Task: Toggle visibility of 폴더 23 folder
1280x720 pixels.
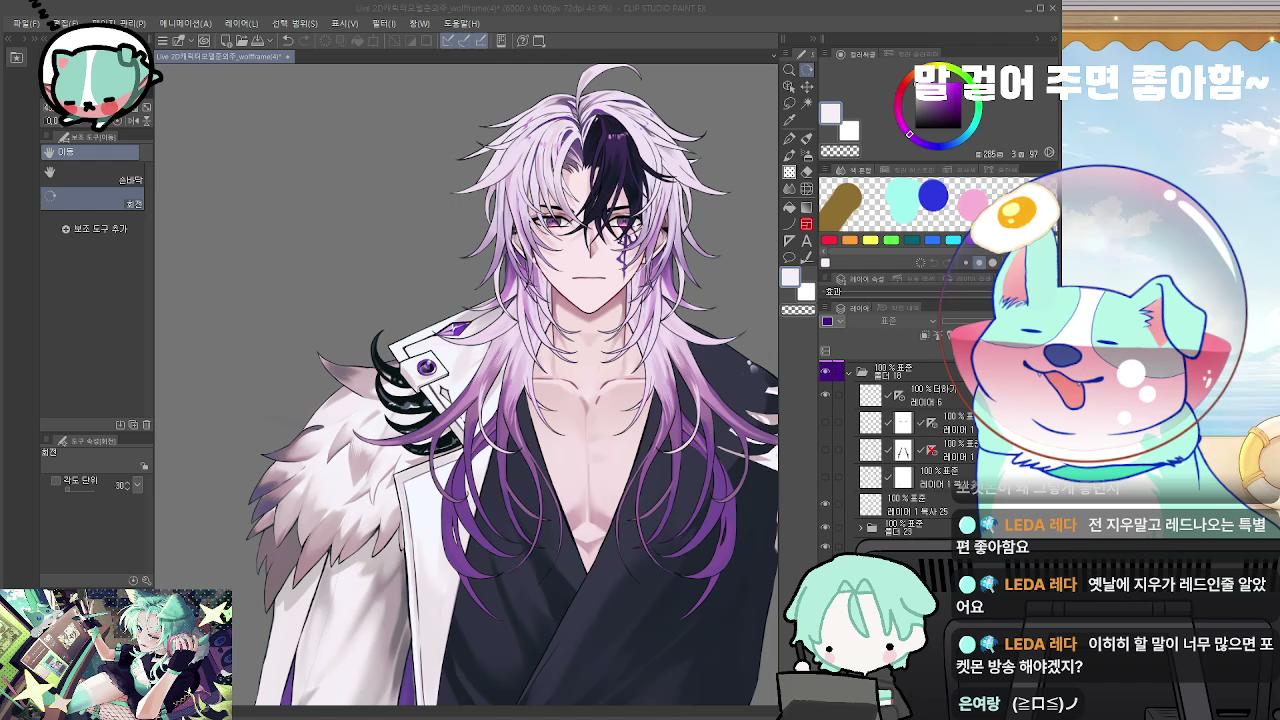Action: (x=826, y=527)
